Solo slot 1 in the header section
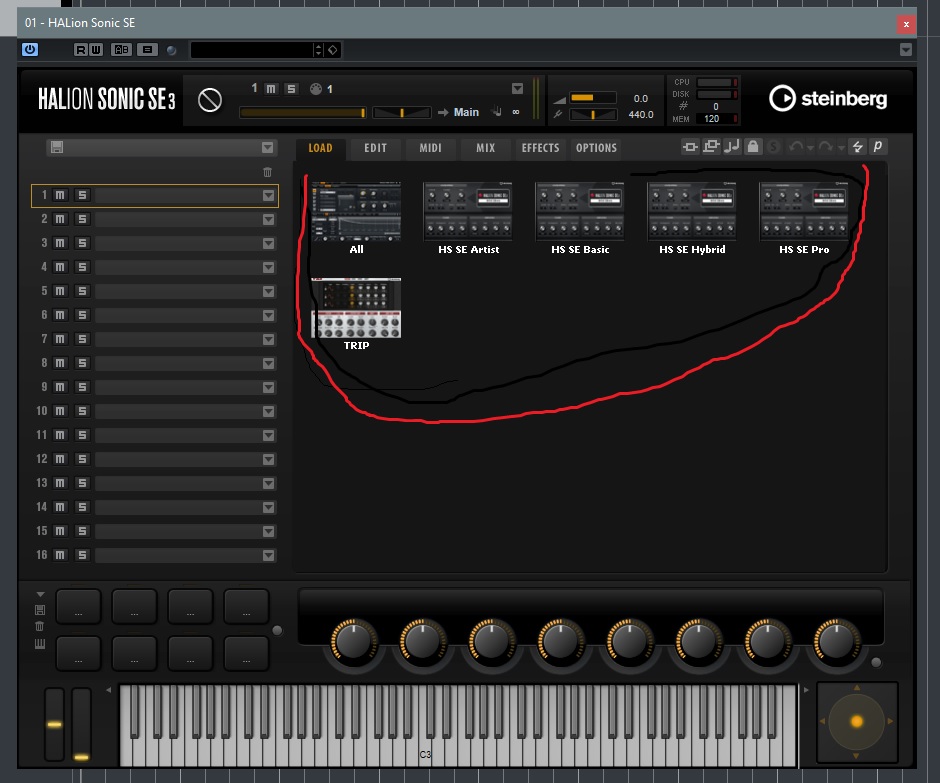The image size is (940, 783). [x=291, y=89]
